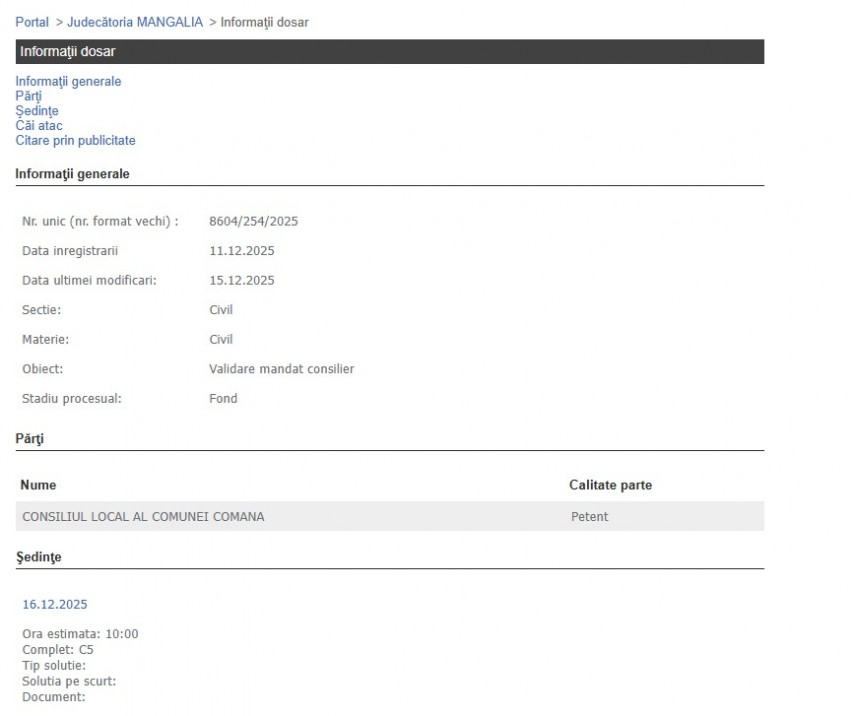The image size is (855, 716).
Task: Open the Portal breadcrumb link
Action: pyautogui.click(x=32, y=22)
